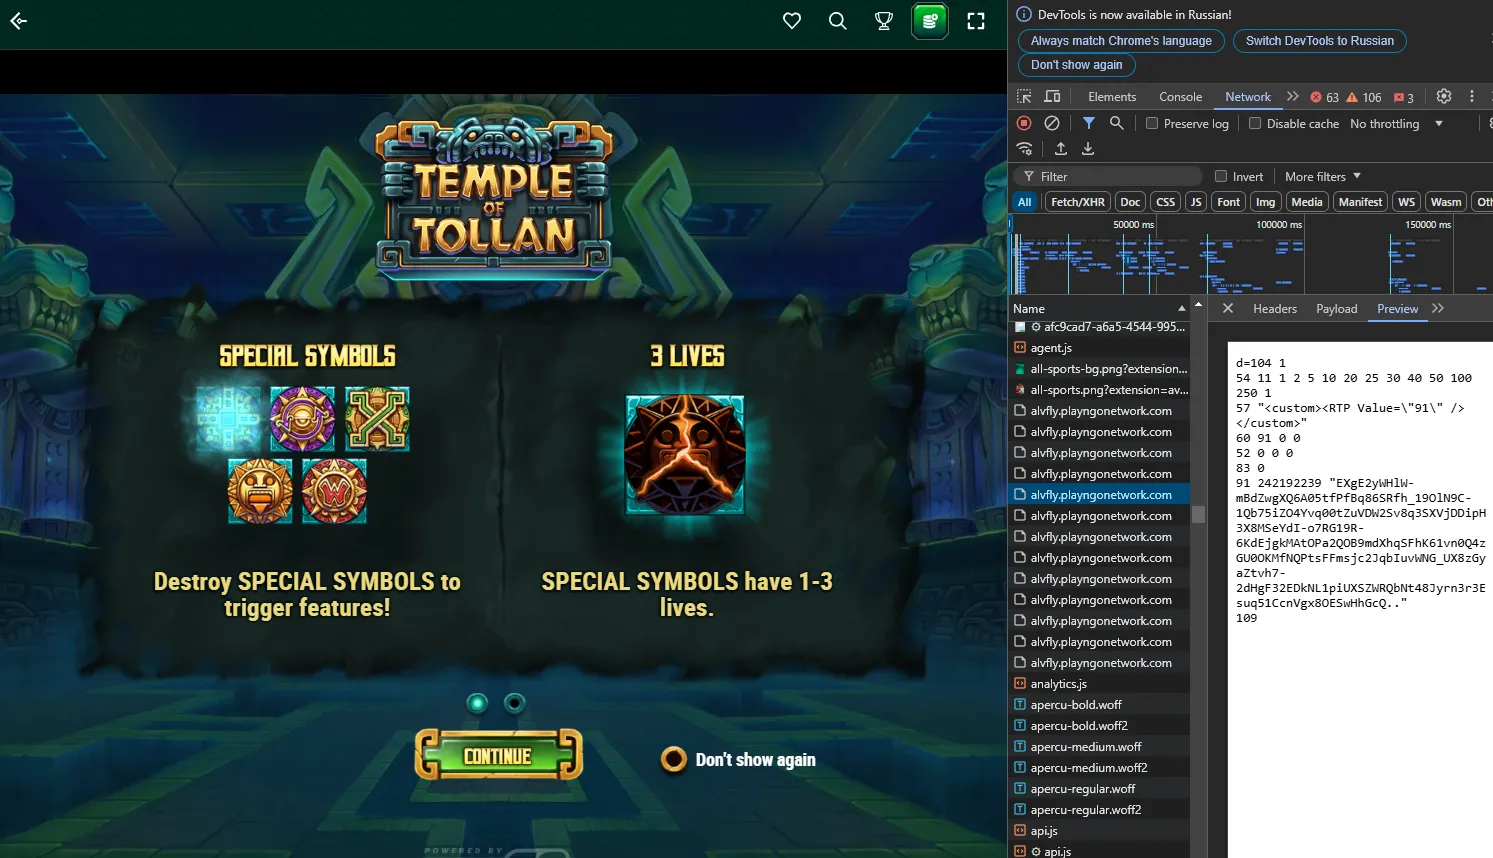Toggle the Media request filter
This screenshot has width=1493, height=858.
tap(1307, 202)
